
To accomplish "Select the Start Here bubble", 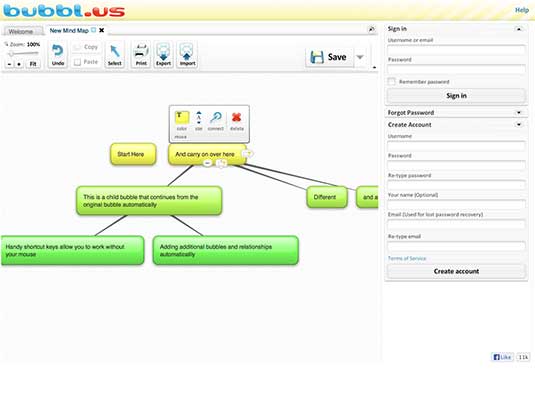I will tap(133, 154).
